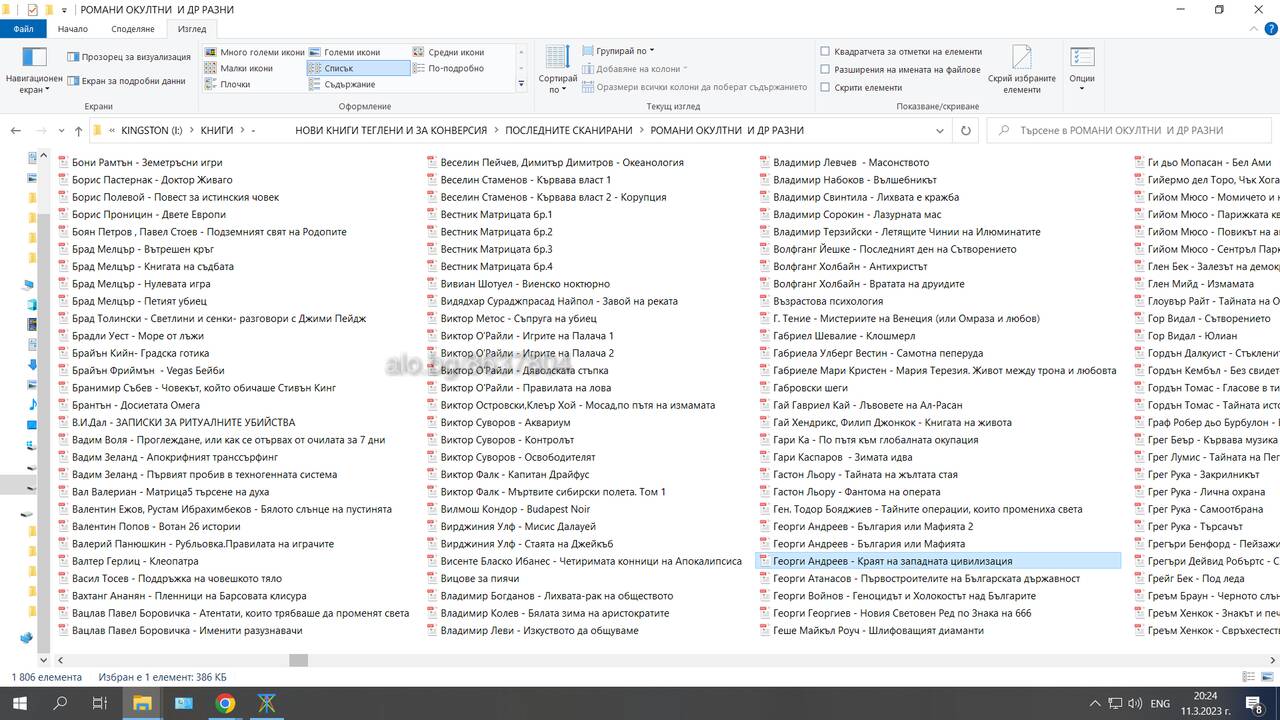Choose the Плочки tiles view

point(228,84)
